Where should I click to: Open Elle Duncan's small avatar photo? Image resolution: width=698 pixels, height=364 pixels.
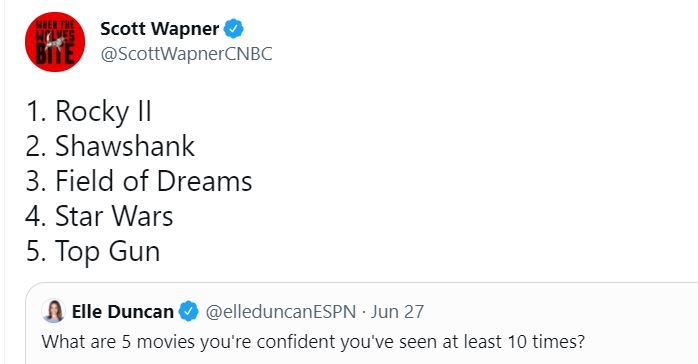(53, 311)
